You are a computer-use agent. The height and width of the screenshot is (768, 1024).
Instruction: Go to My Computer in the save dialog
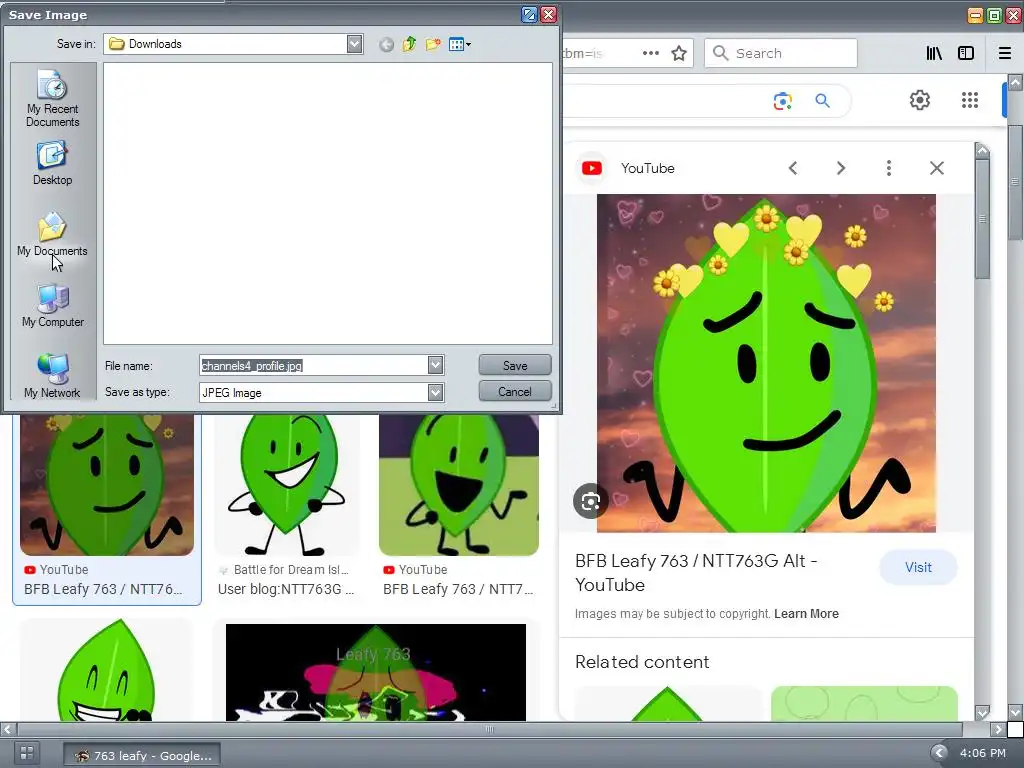(52, 306)
